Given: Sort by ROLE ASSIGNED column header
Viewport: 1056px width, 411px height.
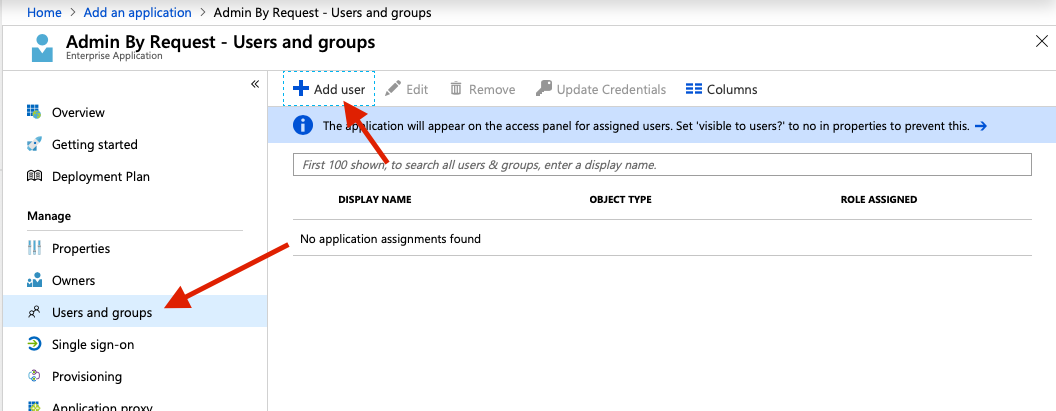Looking at the screenshot, I should [x=879, y=199].
